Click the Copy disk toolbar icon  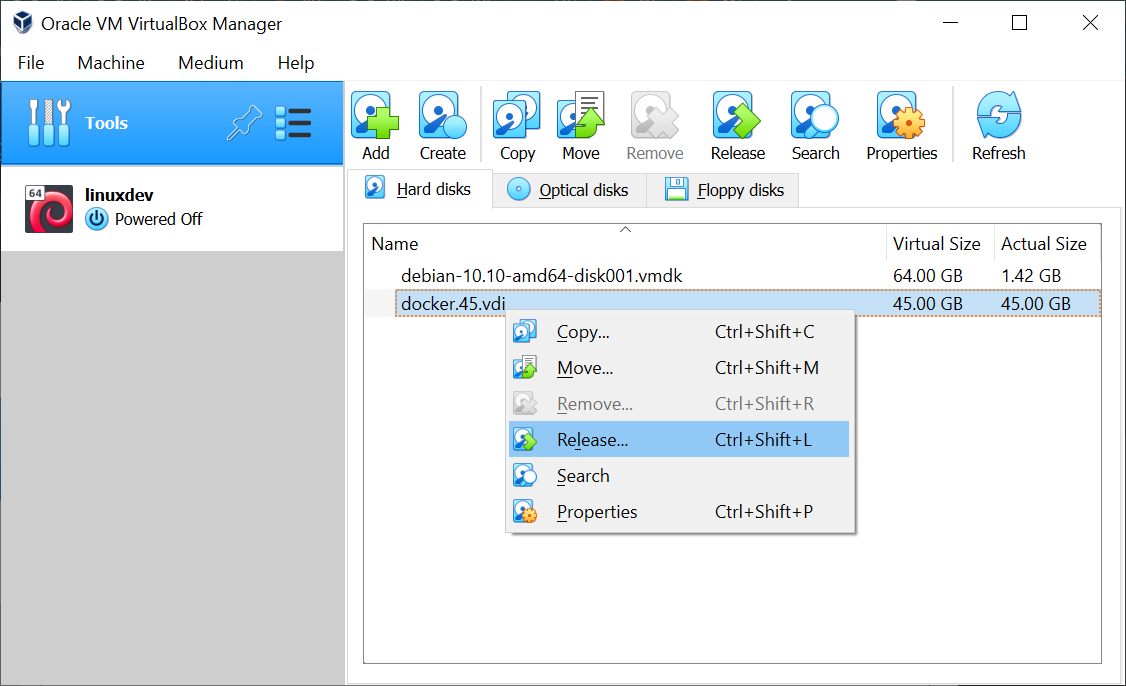(x=517, y=116)
